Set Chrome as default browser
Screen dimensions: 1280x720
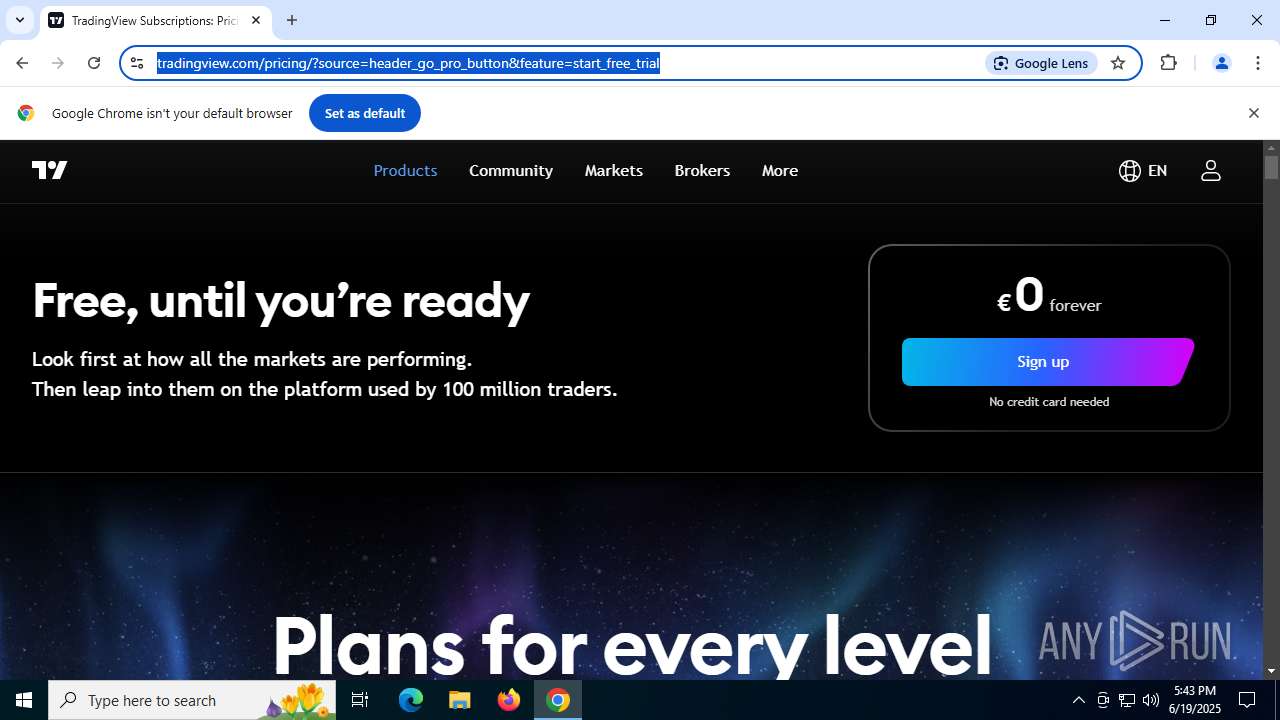tap(365, 113)
